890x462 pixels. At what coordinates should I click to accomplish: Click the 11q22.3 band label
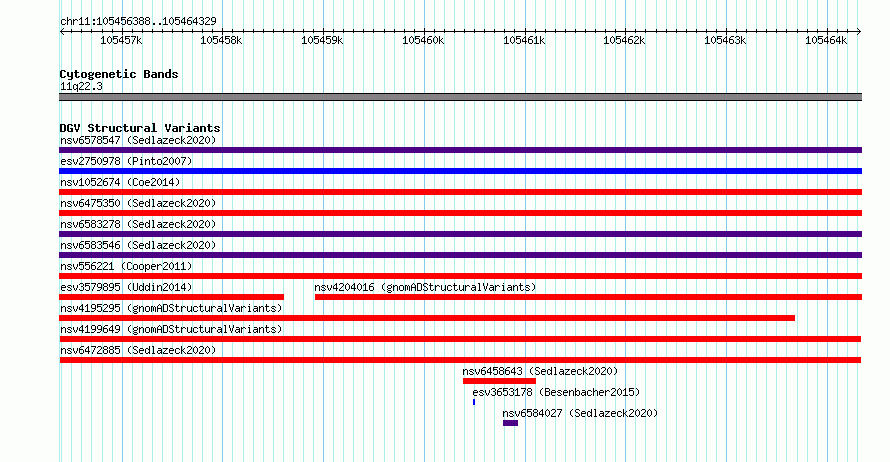pyautogui.click(x=81, y=86)
